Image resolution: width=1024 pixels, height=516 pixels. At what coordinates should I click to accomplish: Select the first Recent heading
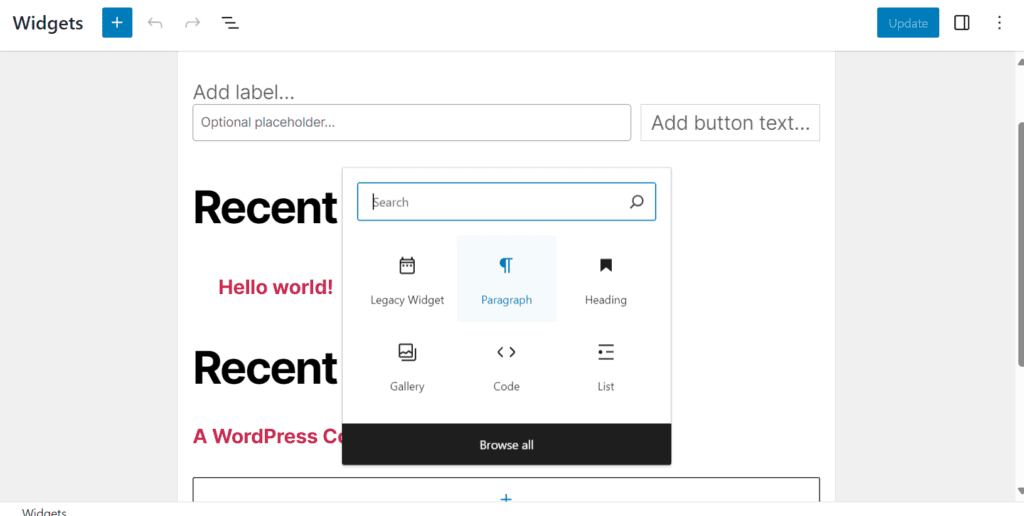pos(265,208)
